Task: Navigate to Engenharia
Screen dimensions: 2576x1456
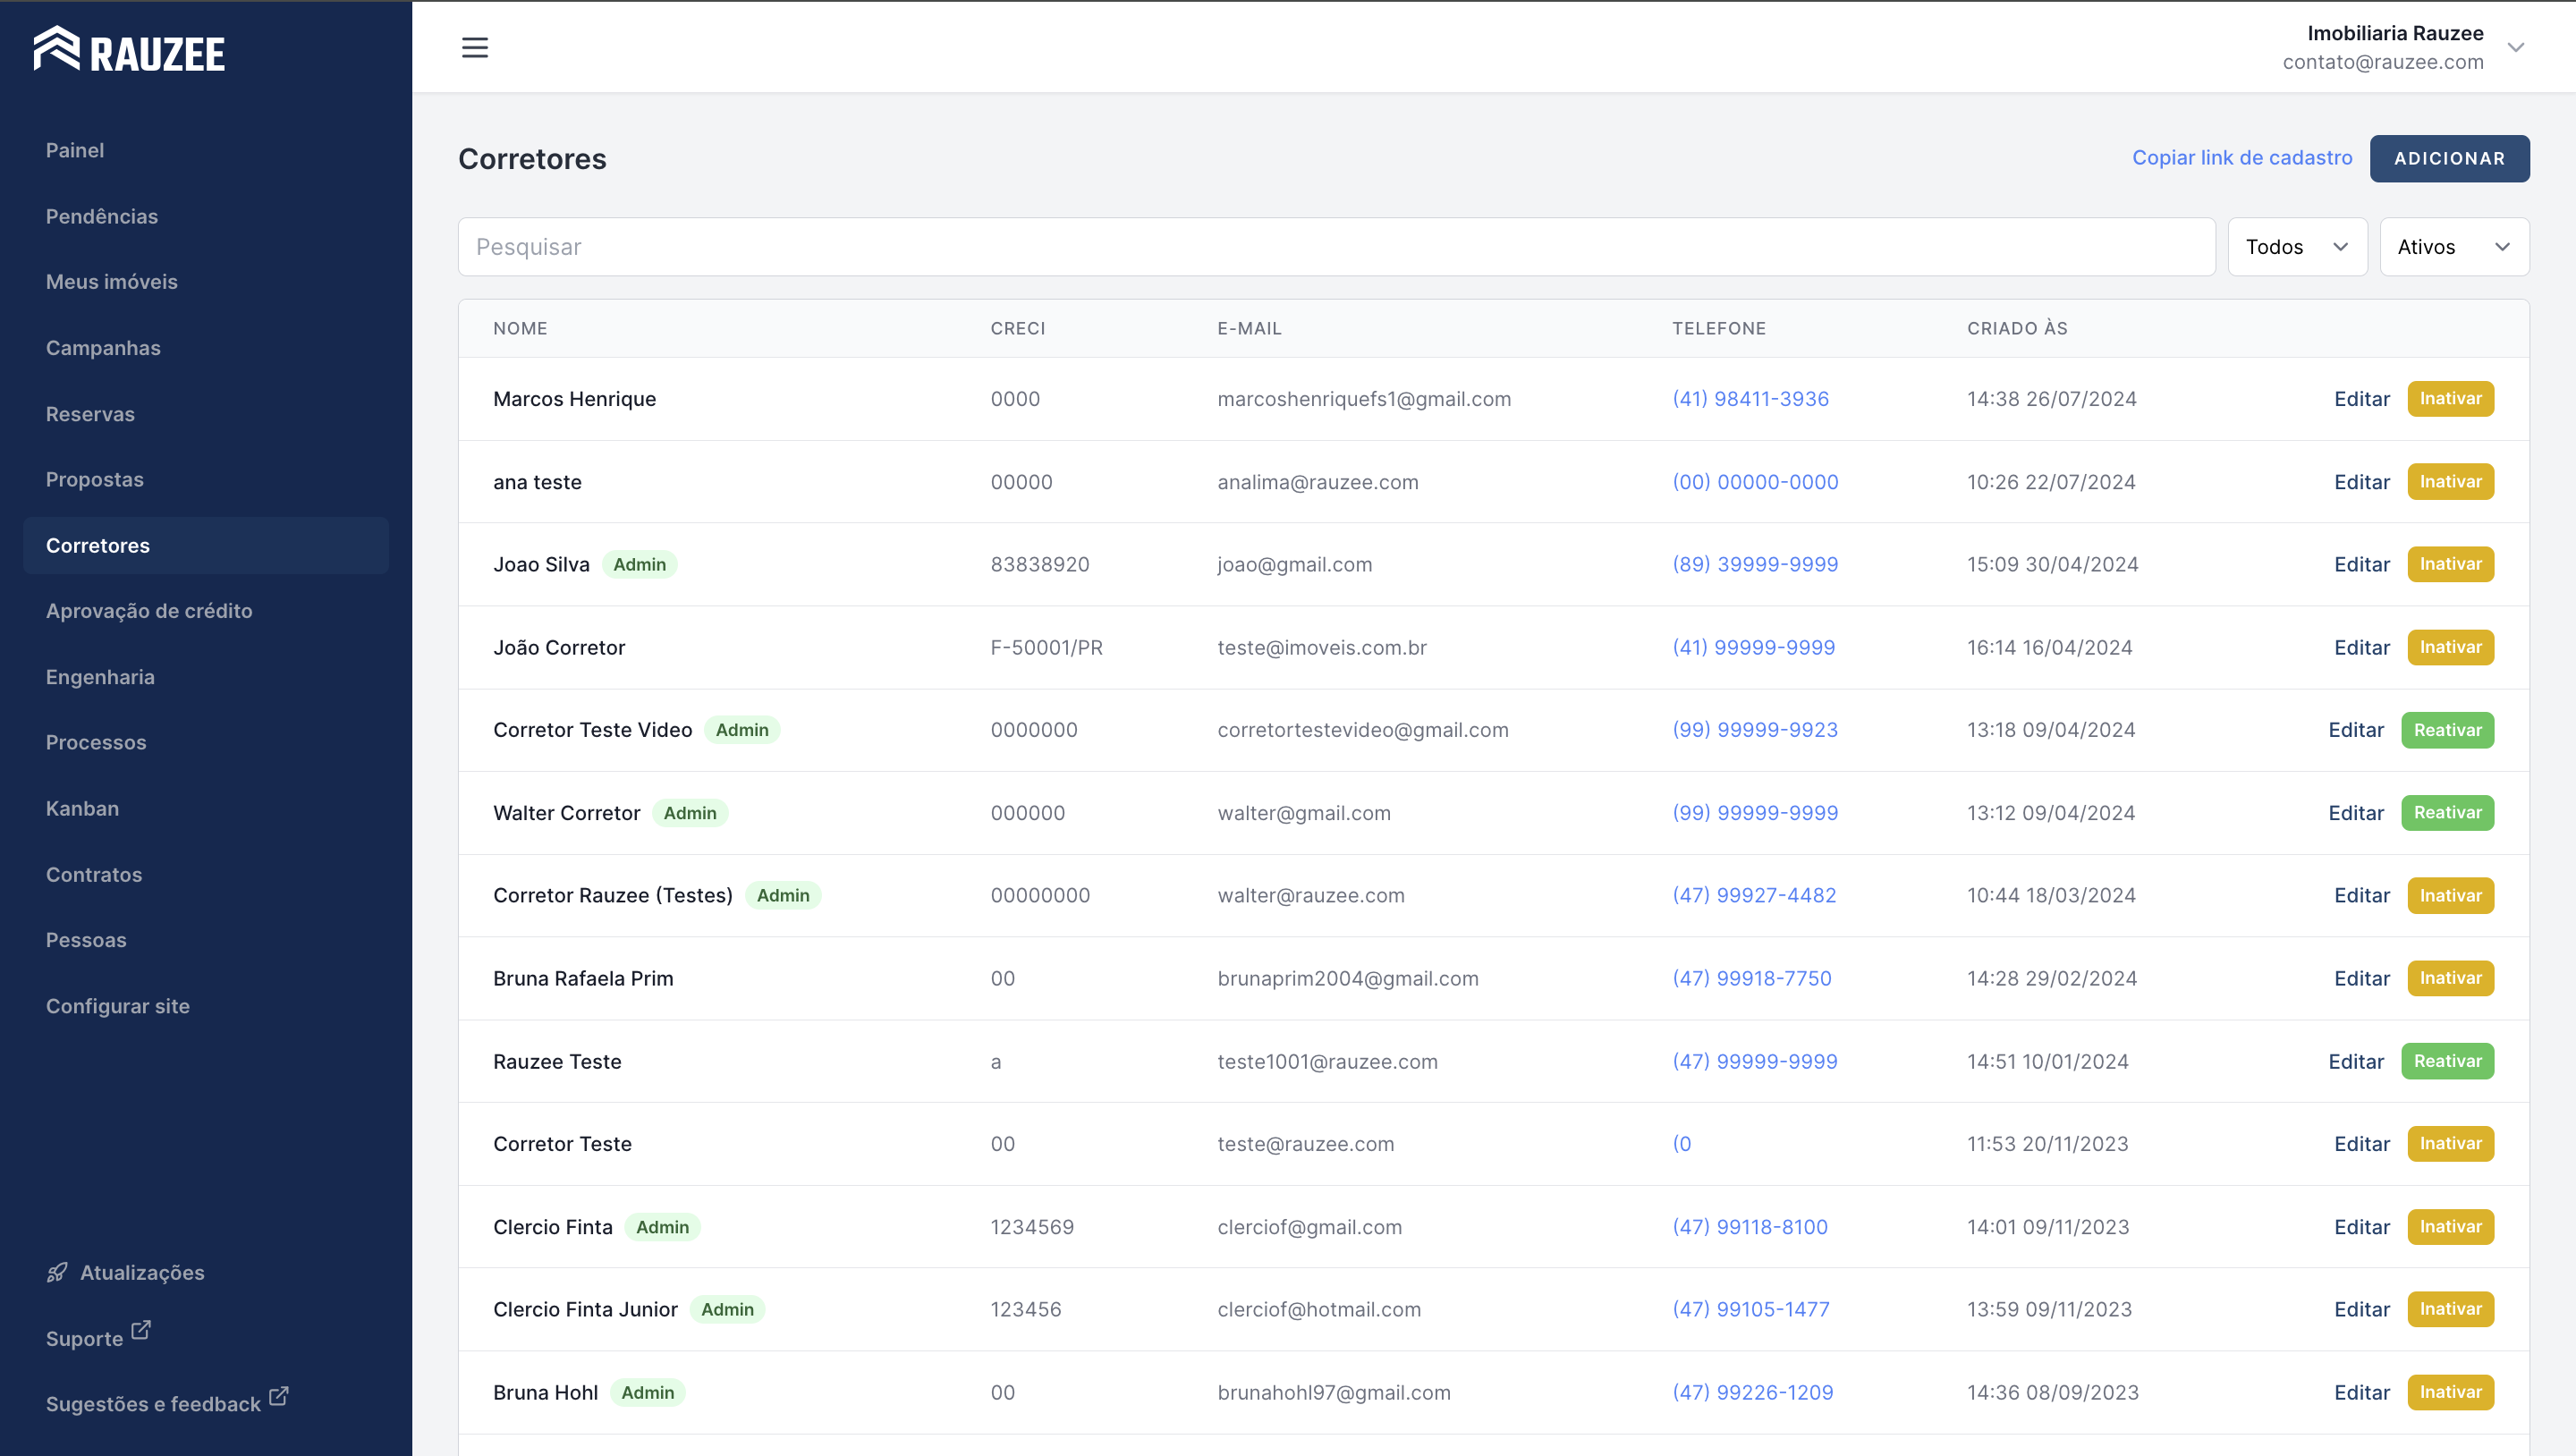Action: (x=100, y=677)
